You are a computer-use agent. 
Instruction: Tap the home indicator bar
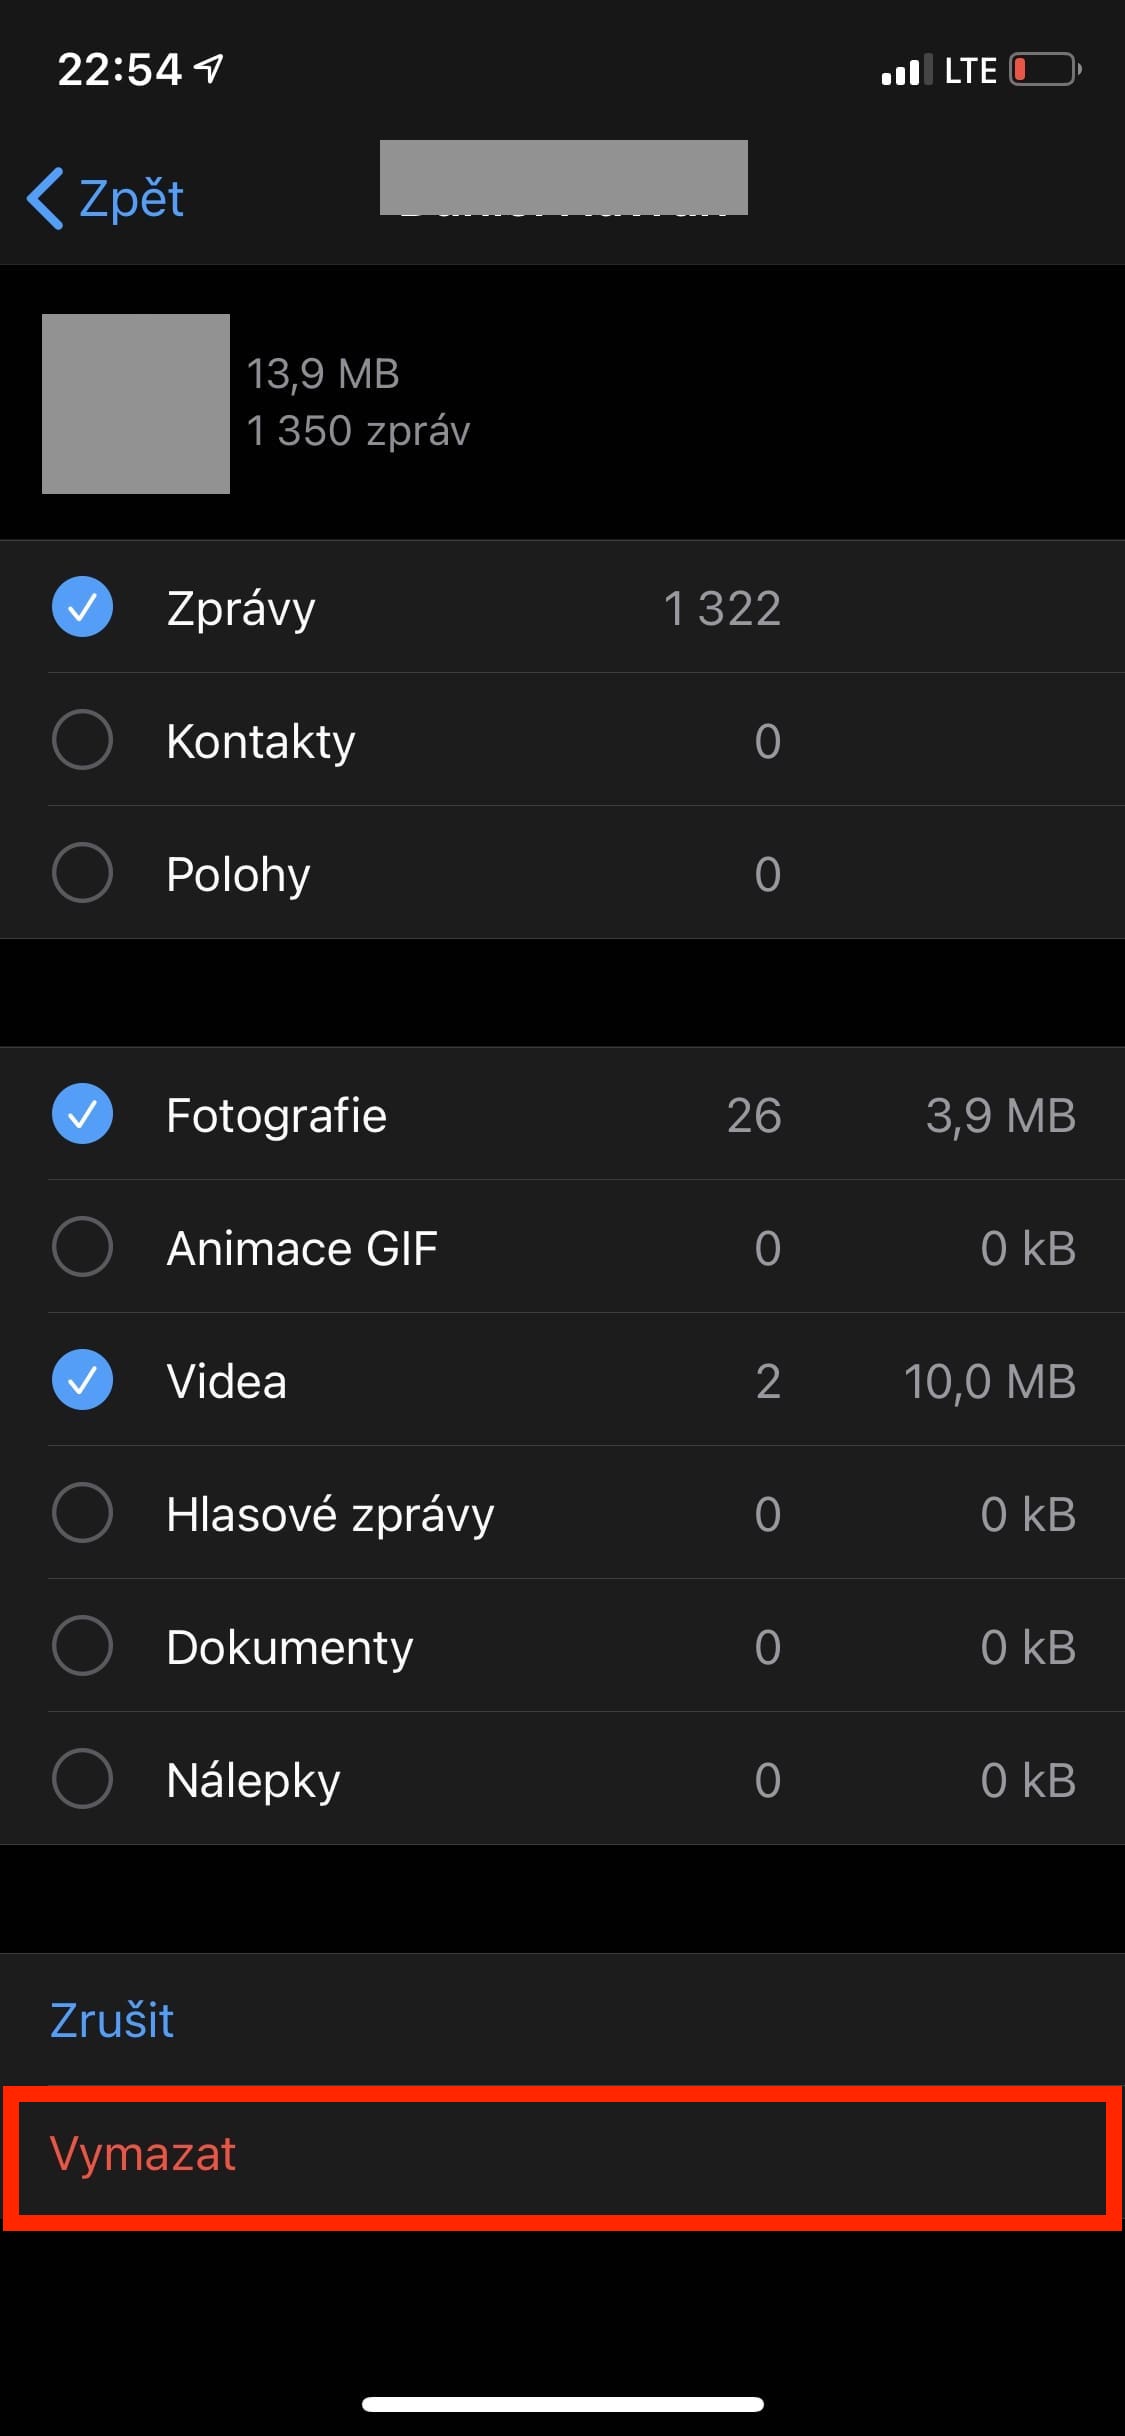coord(563,2404)
